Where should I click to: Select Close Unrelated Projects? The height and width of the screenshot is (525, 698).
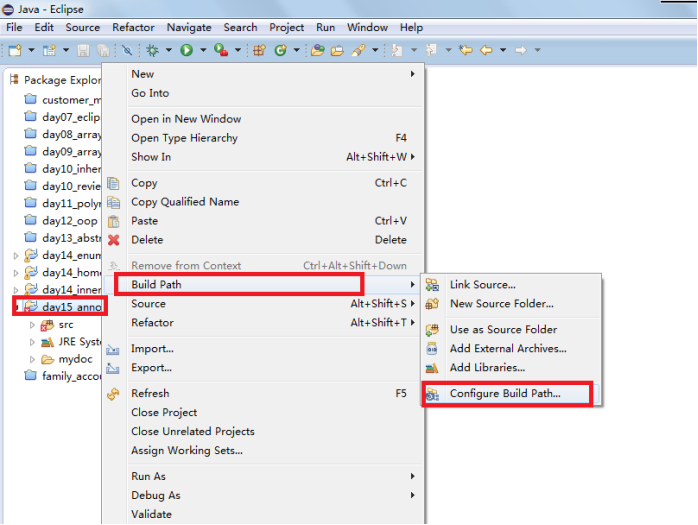(263, 432)
